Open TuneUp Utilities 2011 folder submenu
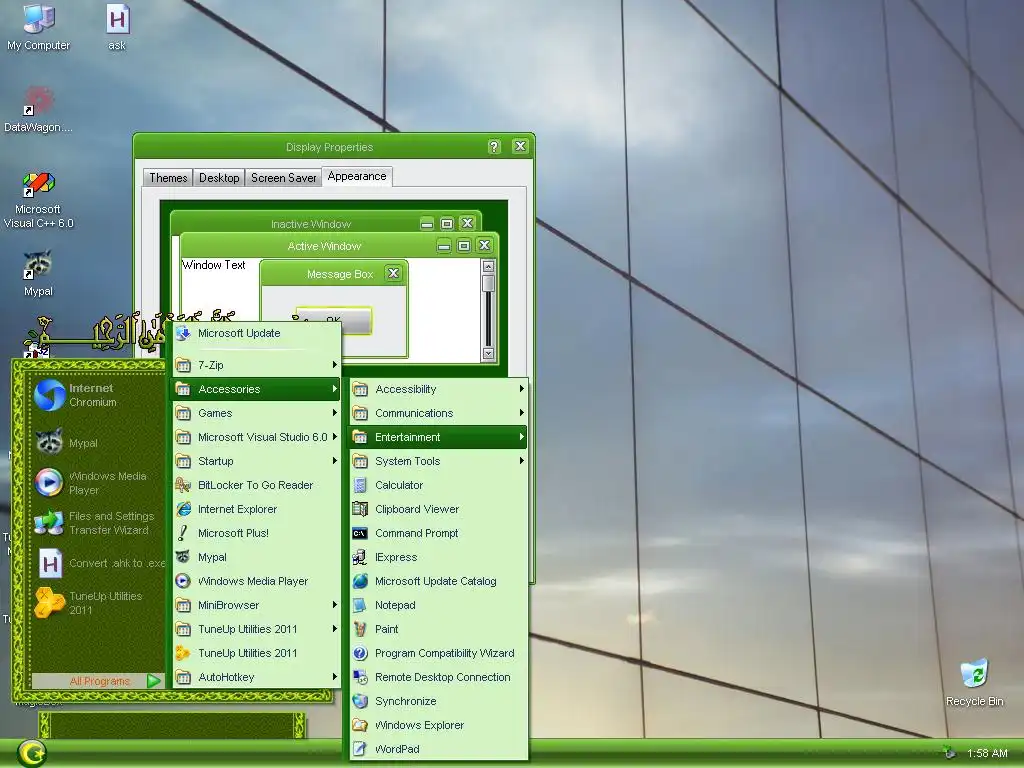Viewport: 1024px width, 768px height. (x=256, y=630)
